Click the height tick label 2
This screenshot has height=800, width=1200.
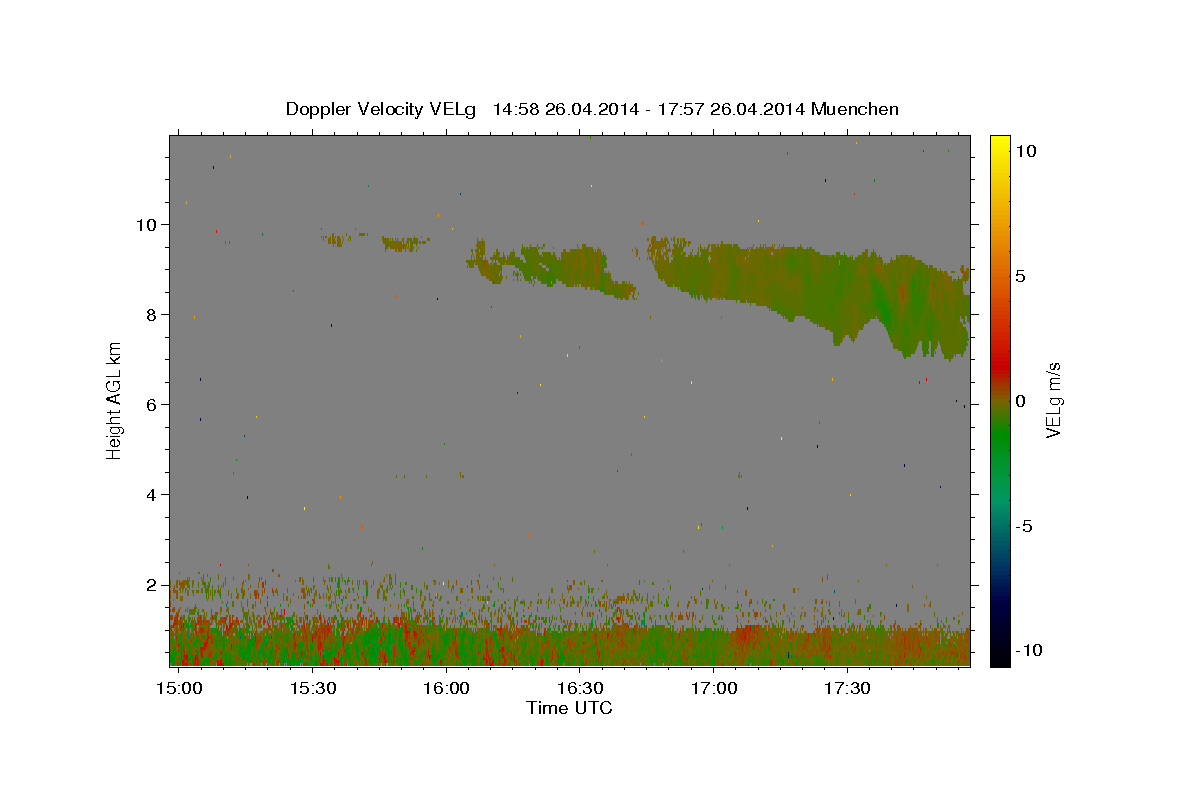click(153, 585)
